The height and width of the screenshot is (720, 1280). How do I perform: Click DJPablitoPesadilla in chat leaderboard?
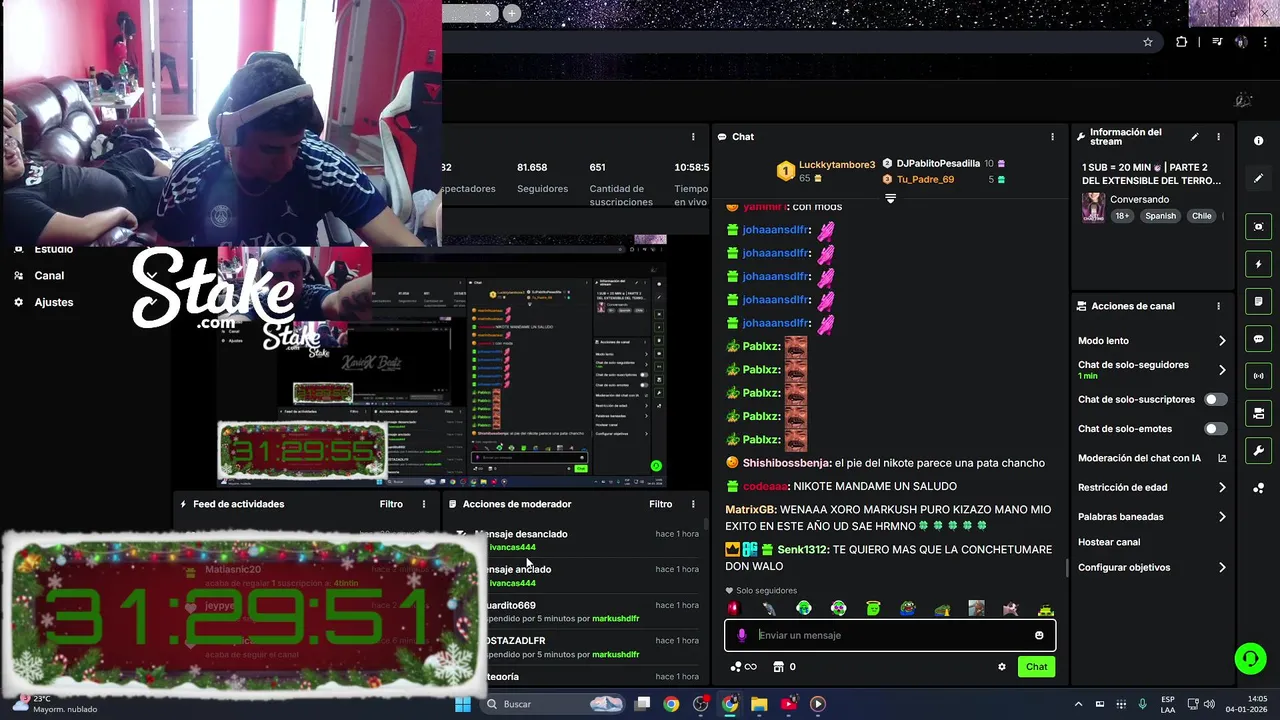[938, 163]
